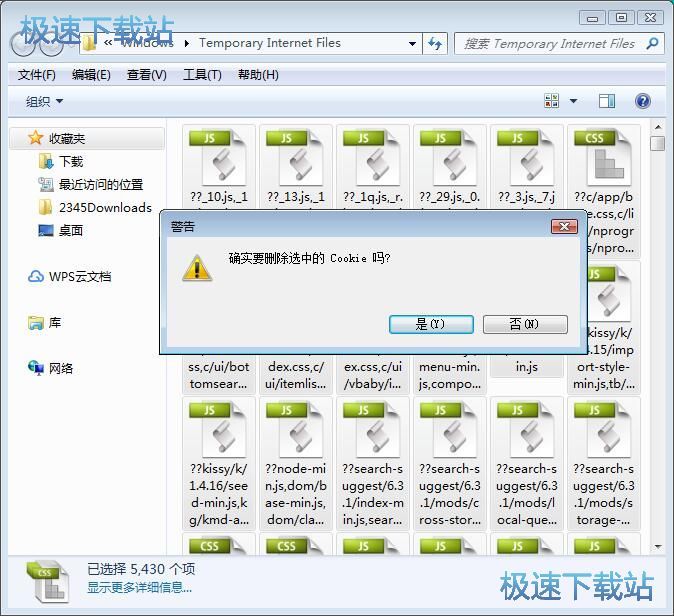Click the vertical scrollbar thumb

(658, 144)
